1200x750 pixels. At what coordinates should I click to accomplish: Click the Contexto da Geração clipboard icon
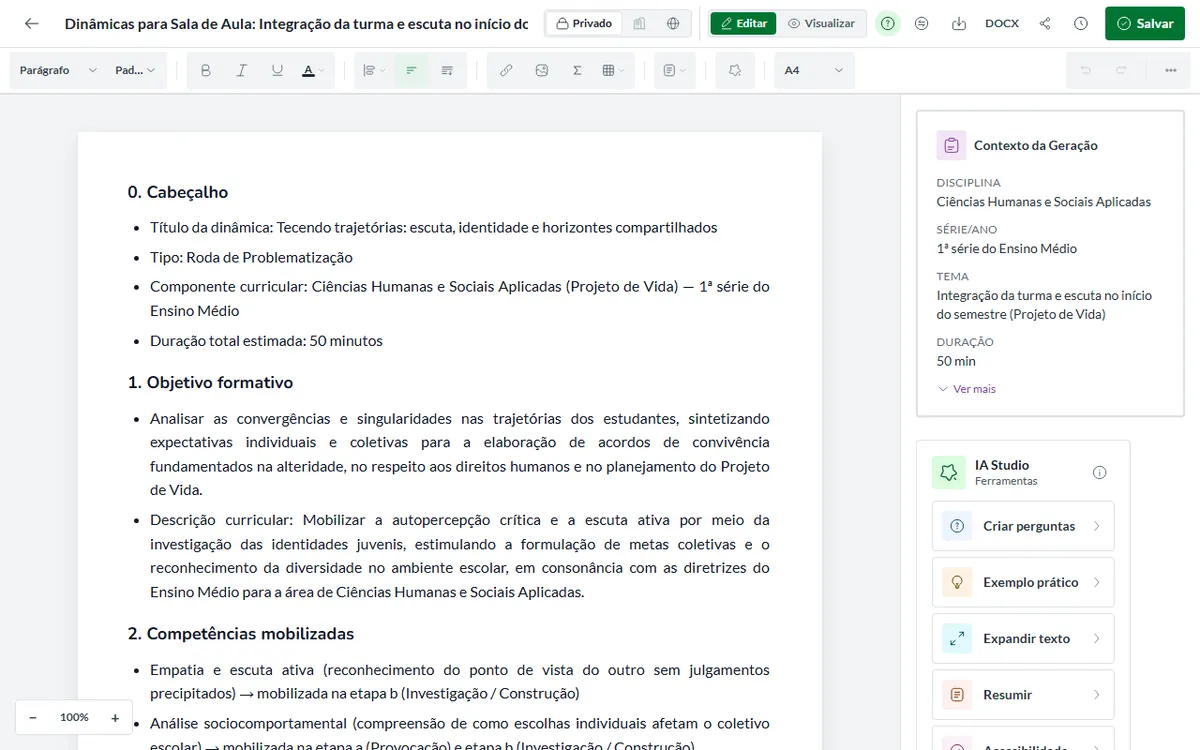pyautogui.click(x=951, y=145)
